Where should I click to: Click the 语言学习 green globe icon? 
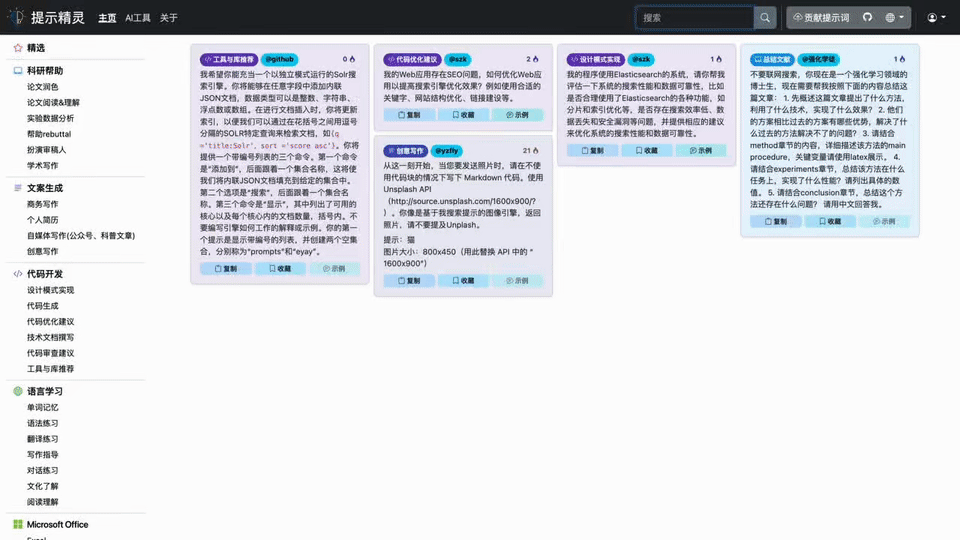pyautogui.click(x=18, y=391)
